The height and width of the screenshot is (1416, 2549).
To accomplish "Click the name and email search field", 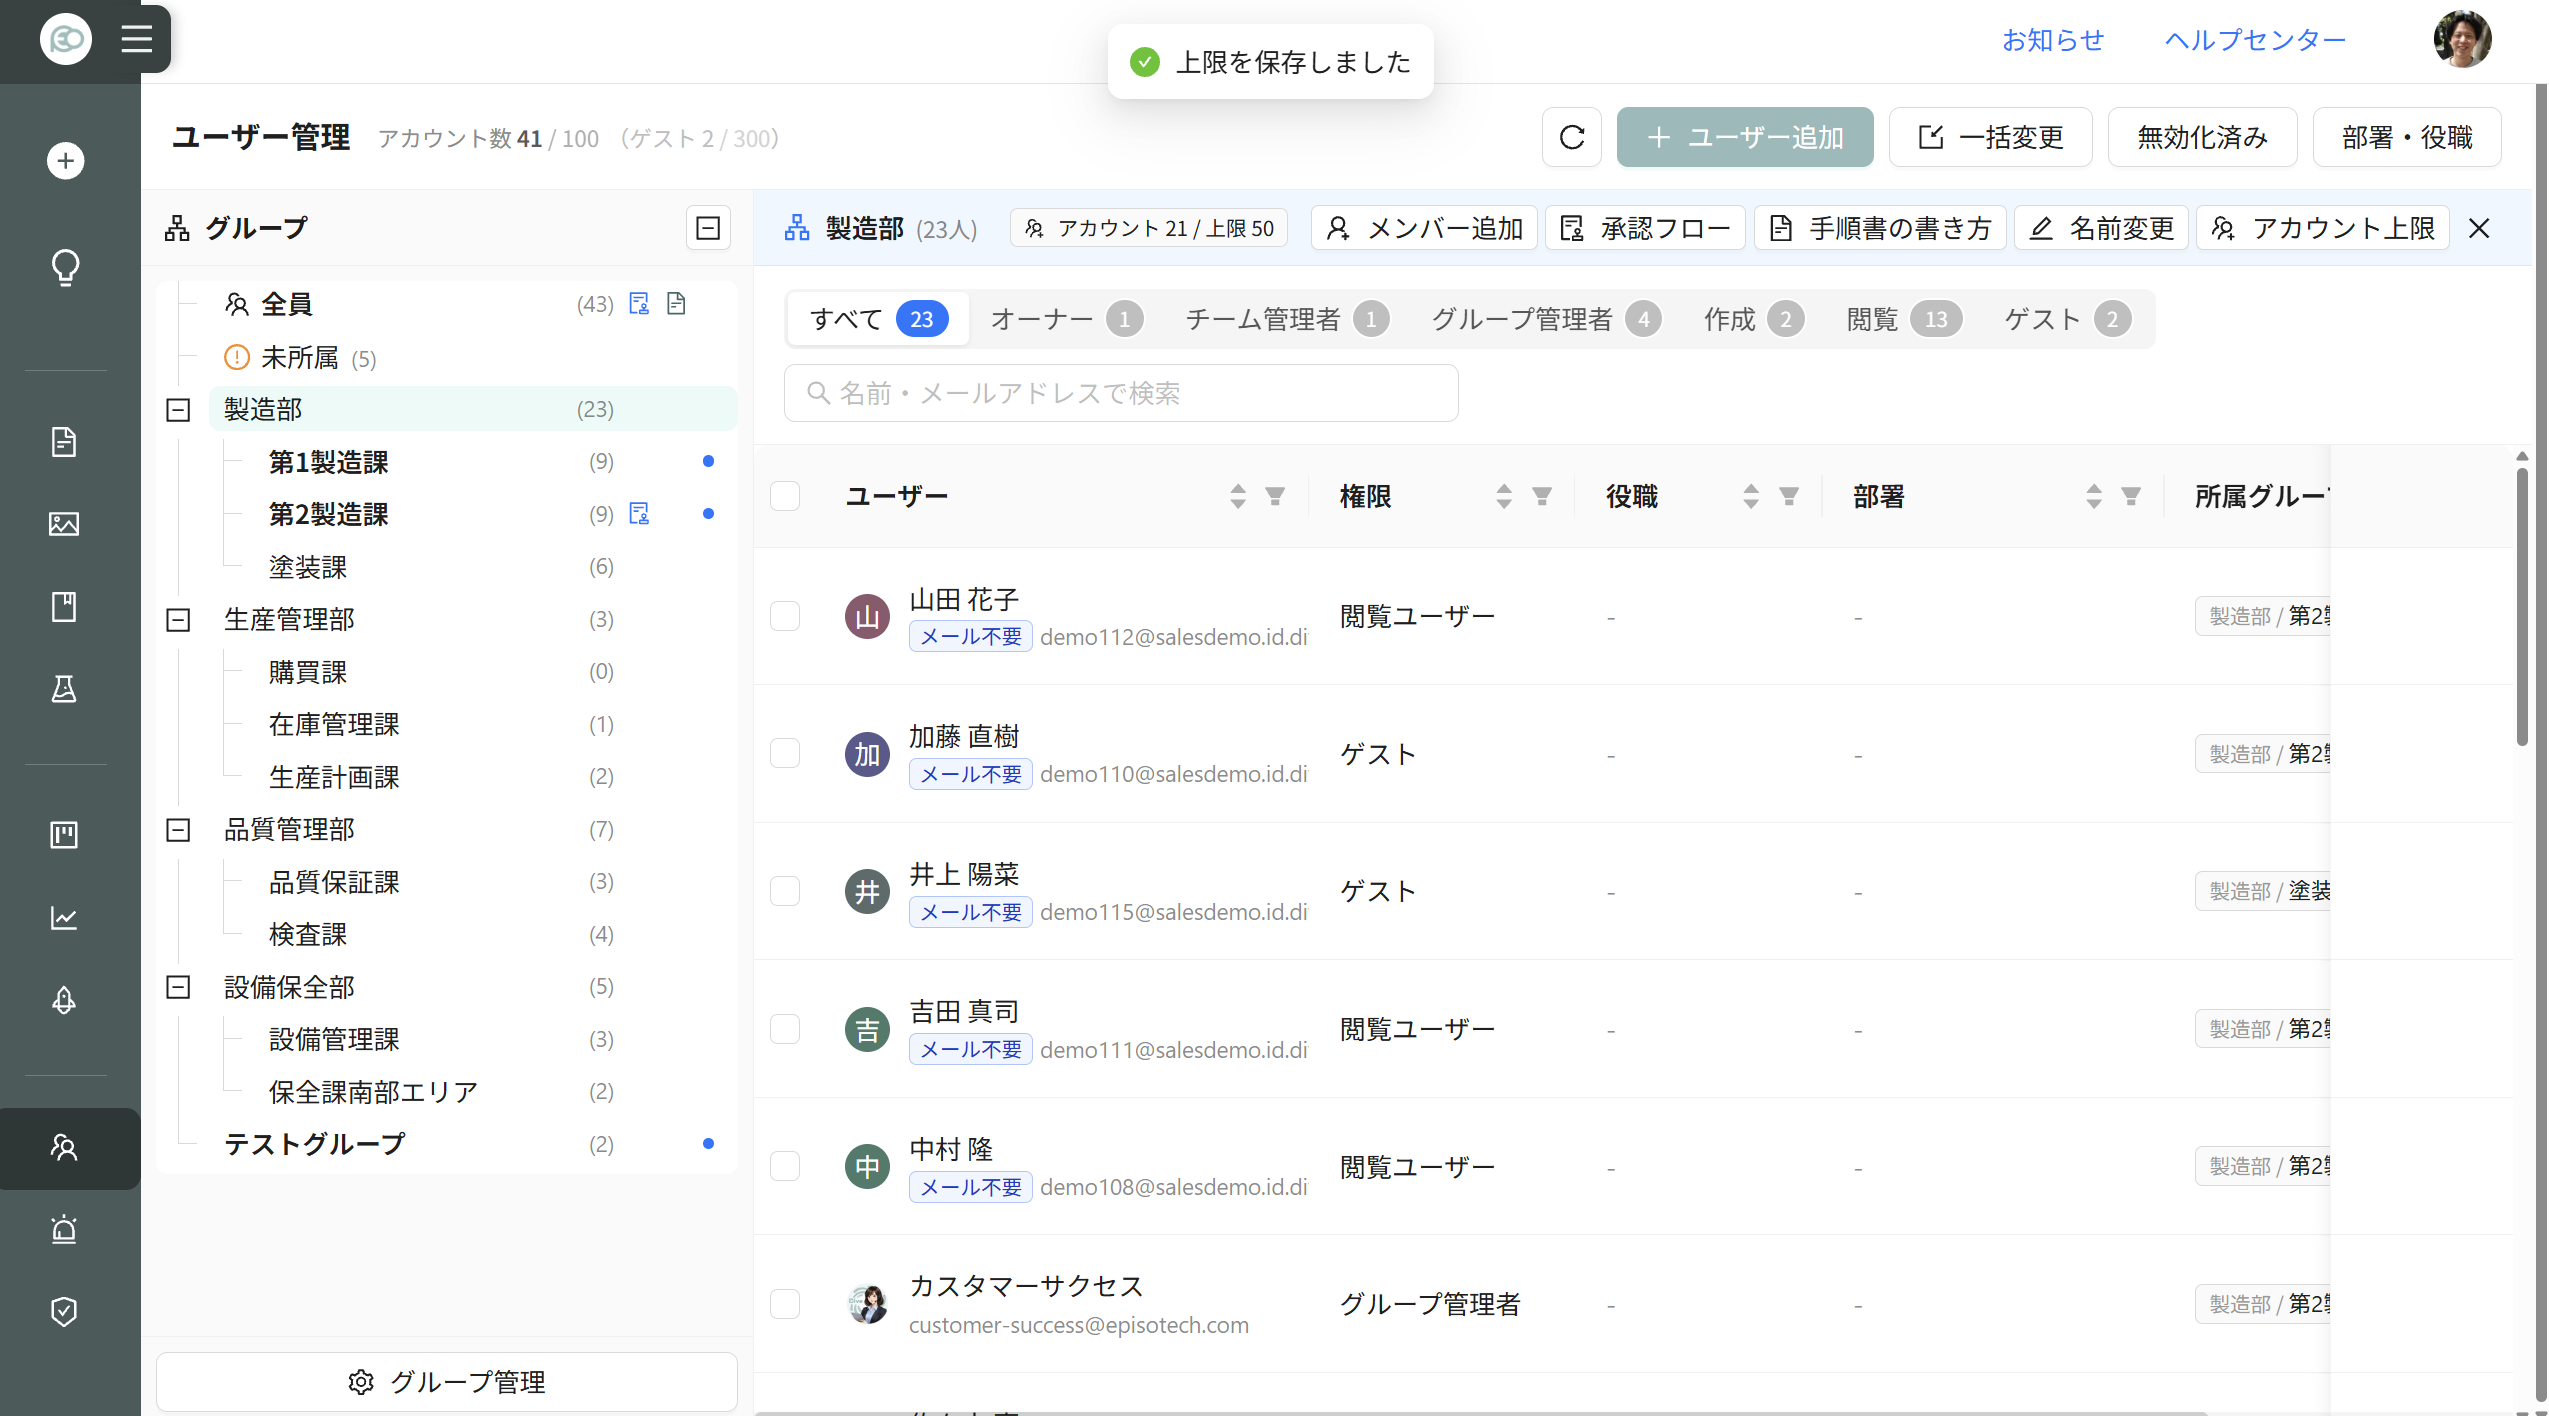I will [1121, 393].
